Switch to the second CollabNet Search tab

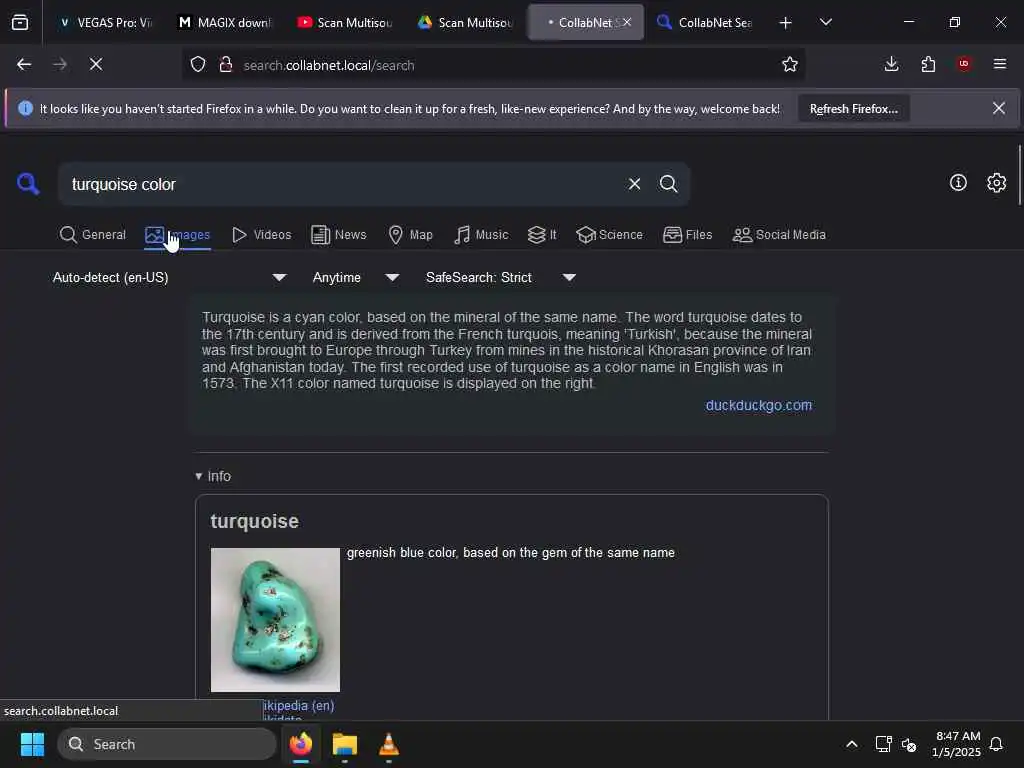click(706, 23)
